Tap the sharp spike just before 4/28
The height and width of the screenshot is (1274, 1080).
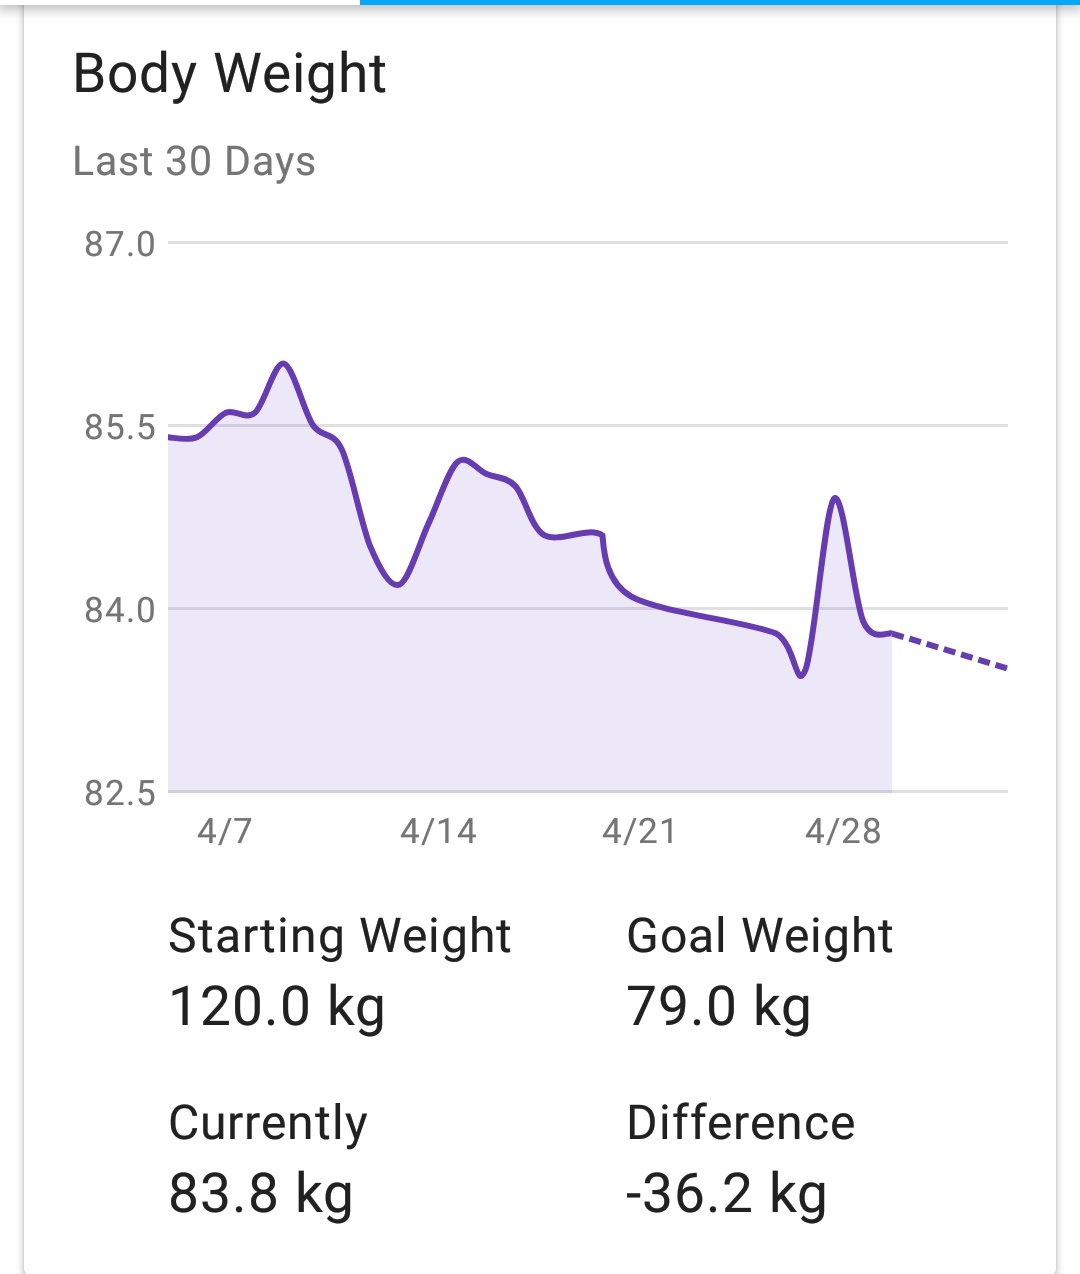point(835,498)
